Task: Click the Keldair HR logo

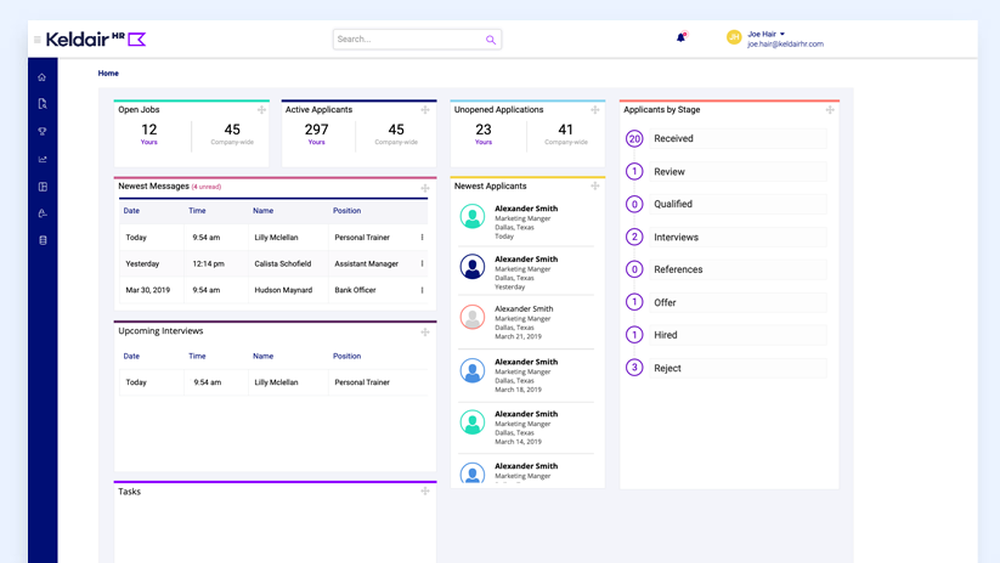Action: pos(96,40)
